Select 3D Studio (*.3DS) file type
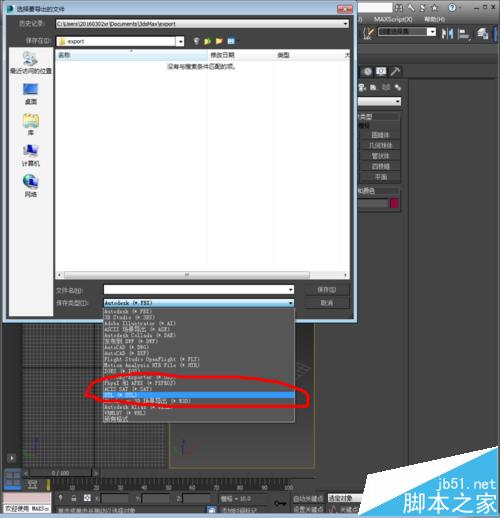This screenshot has height=518, width=500. 199,317
